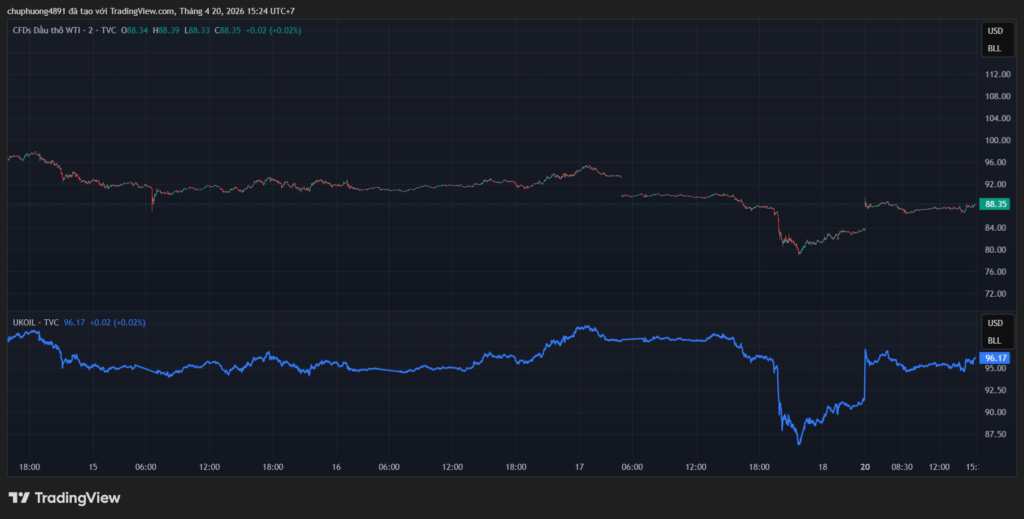Image resolution: width=1024 pixels, height=519 pixels.
Task: Click the 87.50 price axis label on the UKOIL pane
Action: point(995,434)
